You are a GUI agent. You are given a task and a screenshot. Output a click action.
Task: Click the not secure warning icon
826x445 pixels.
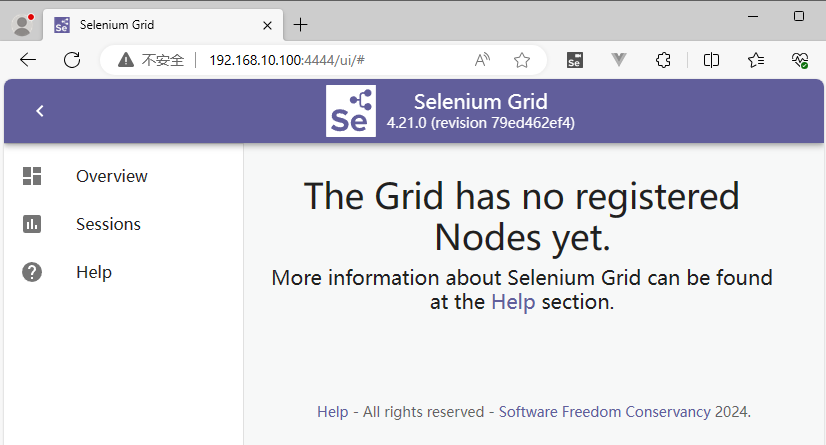pyautogui.click(x=125, y=60)
